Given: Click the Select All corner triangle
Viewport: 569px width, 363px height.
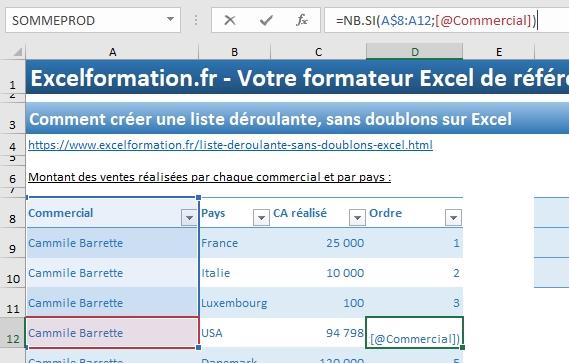Looking at the screenshot, I should (x=18, y=52).
